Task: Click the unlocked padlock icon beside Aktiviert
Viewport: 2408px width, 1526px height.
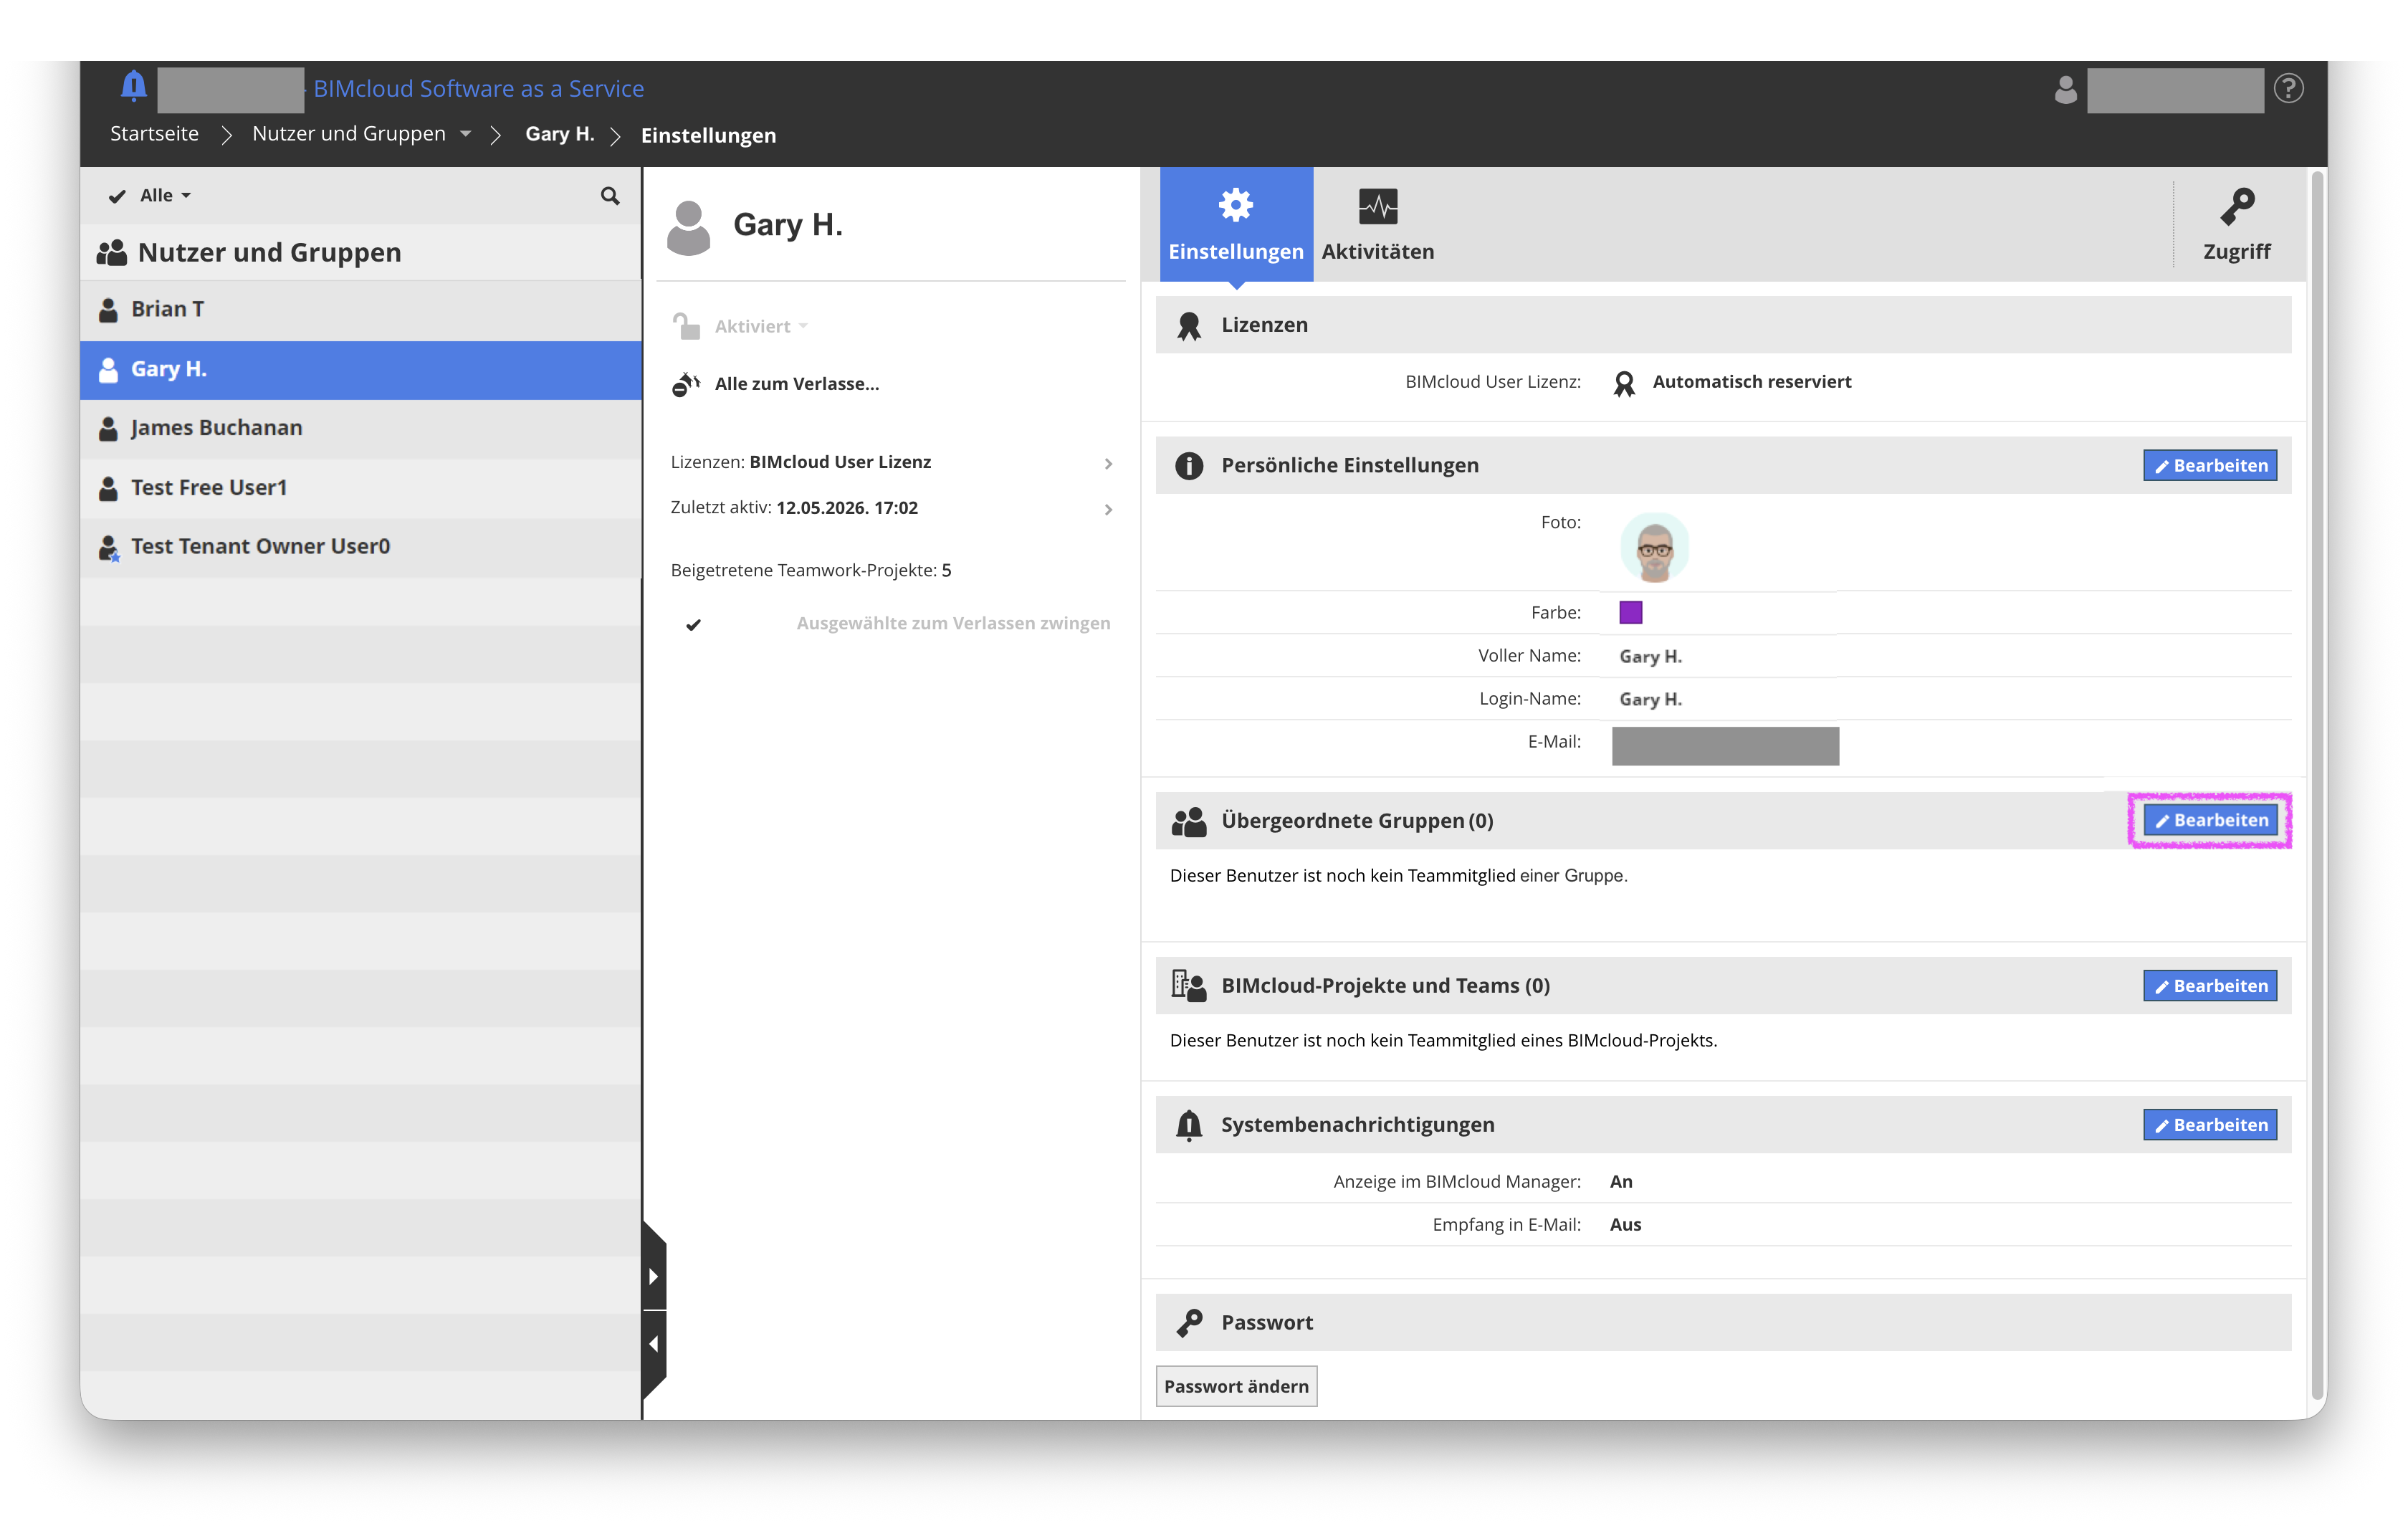Action: (x=686, y=326)
